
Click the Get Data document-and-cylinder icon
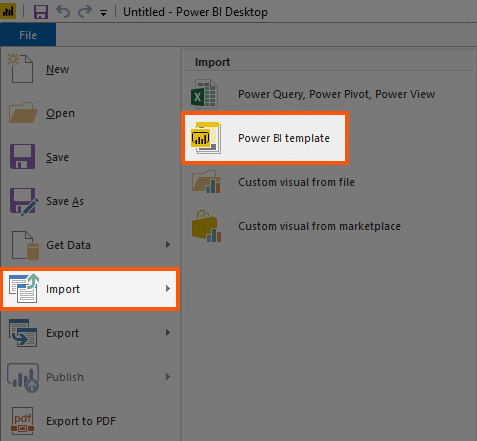coord(25,245)
